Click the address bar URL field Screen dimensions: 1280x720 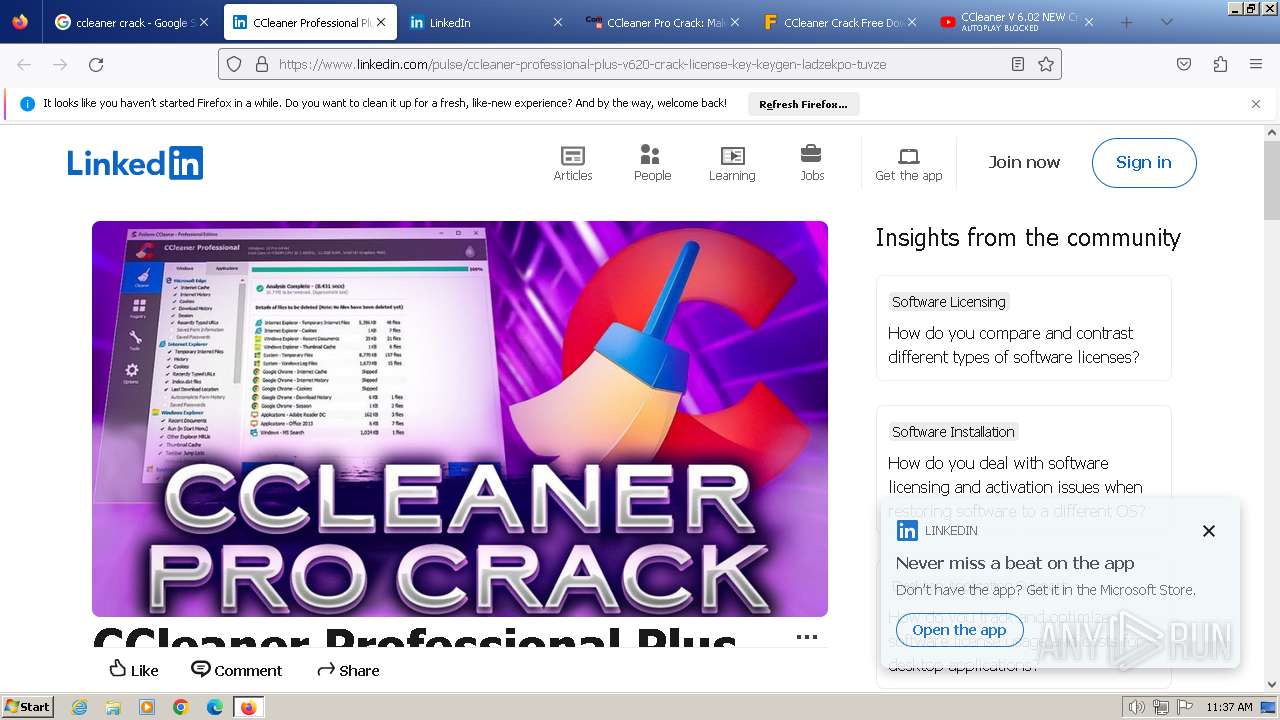click(x=640, y=64)
